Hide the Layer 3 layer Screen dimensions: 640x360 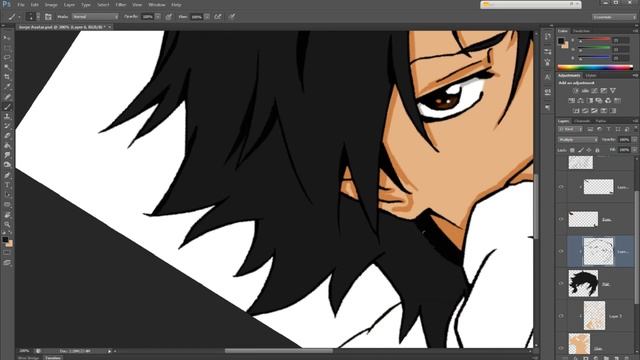pyautogui.click(x=561, y=316)
